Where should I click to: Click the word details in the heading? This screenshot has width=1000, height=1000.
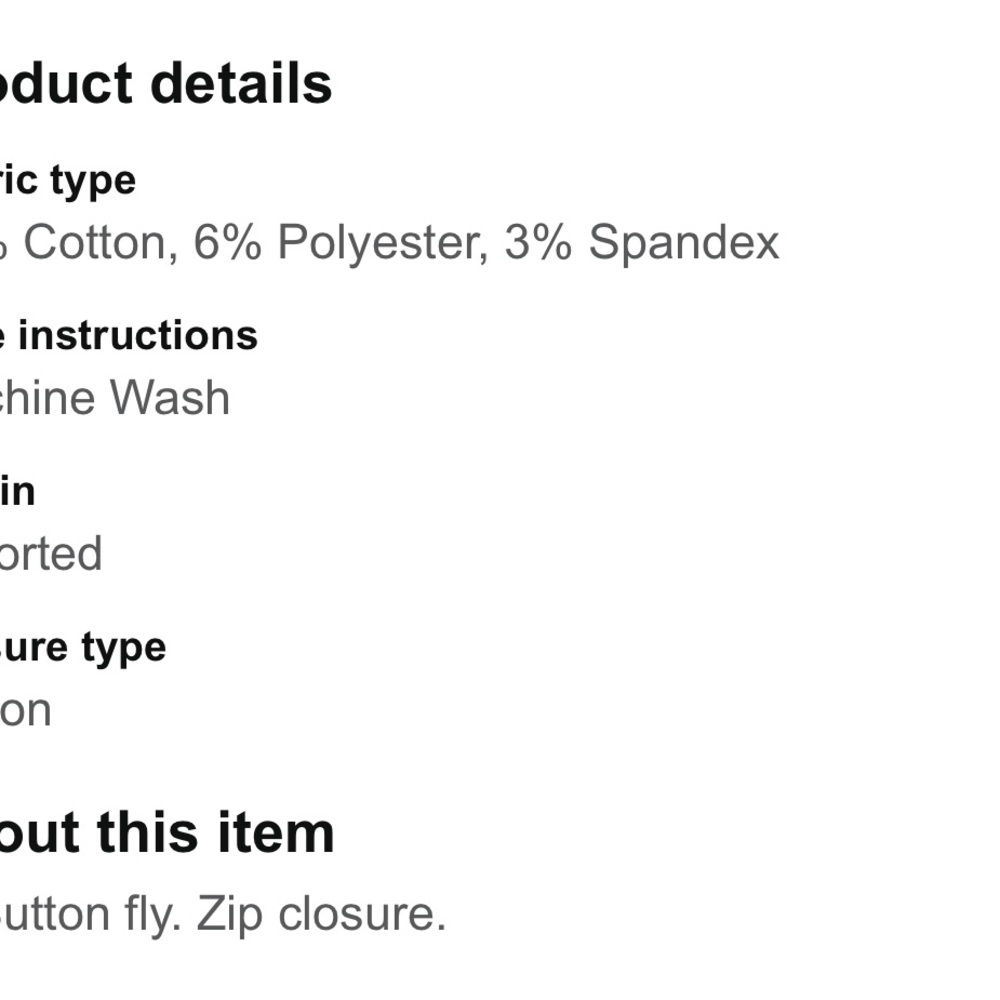(x=241, y=84)
